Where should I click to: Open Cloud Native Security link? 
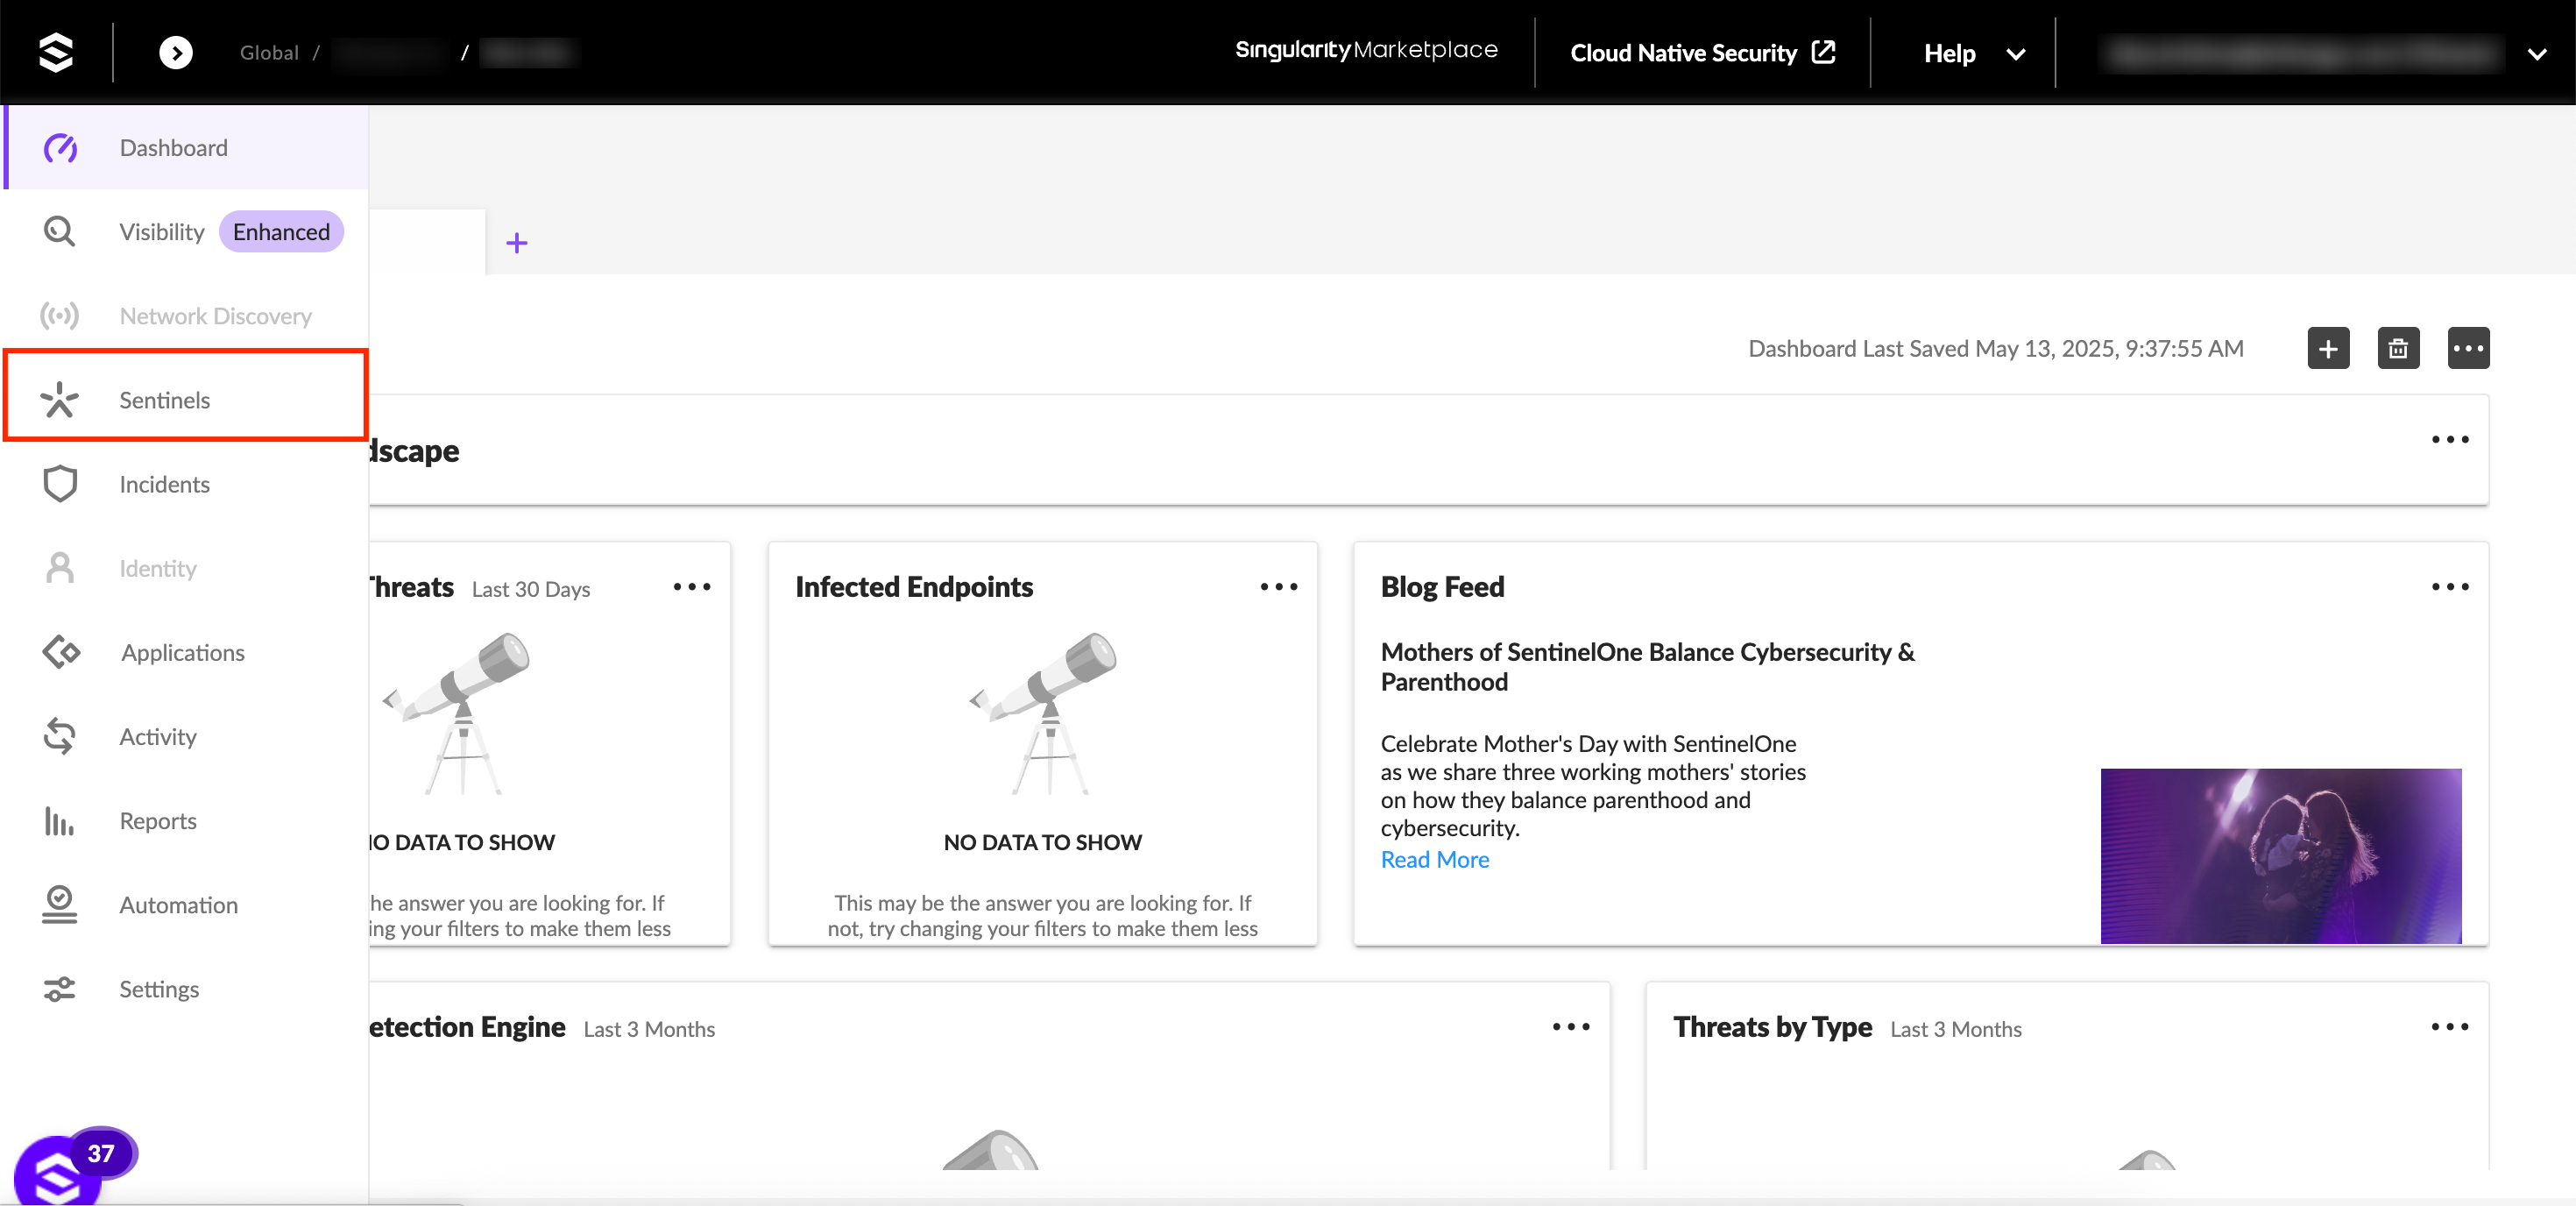click(x=1702, y=53)
